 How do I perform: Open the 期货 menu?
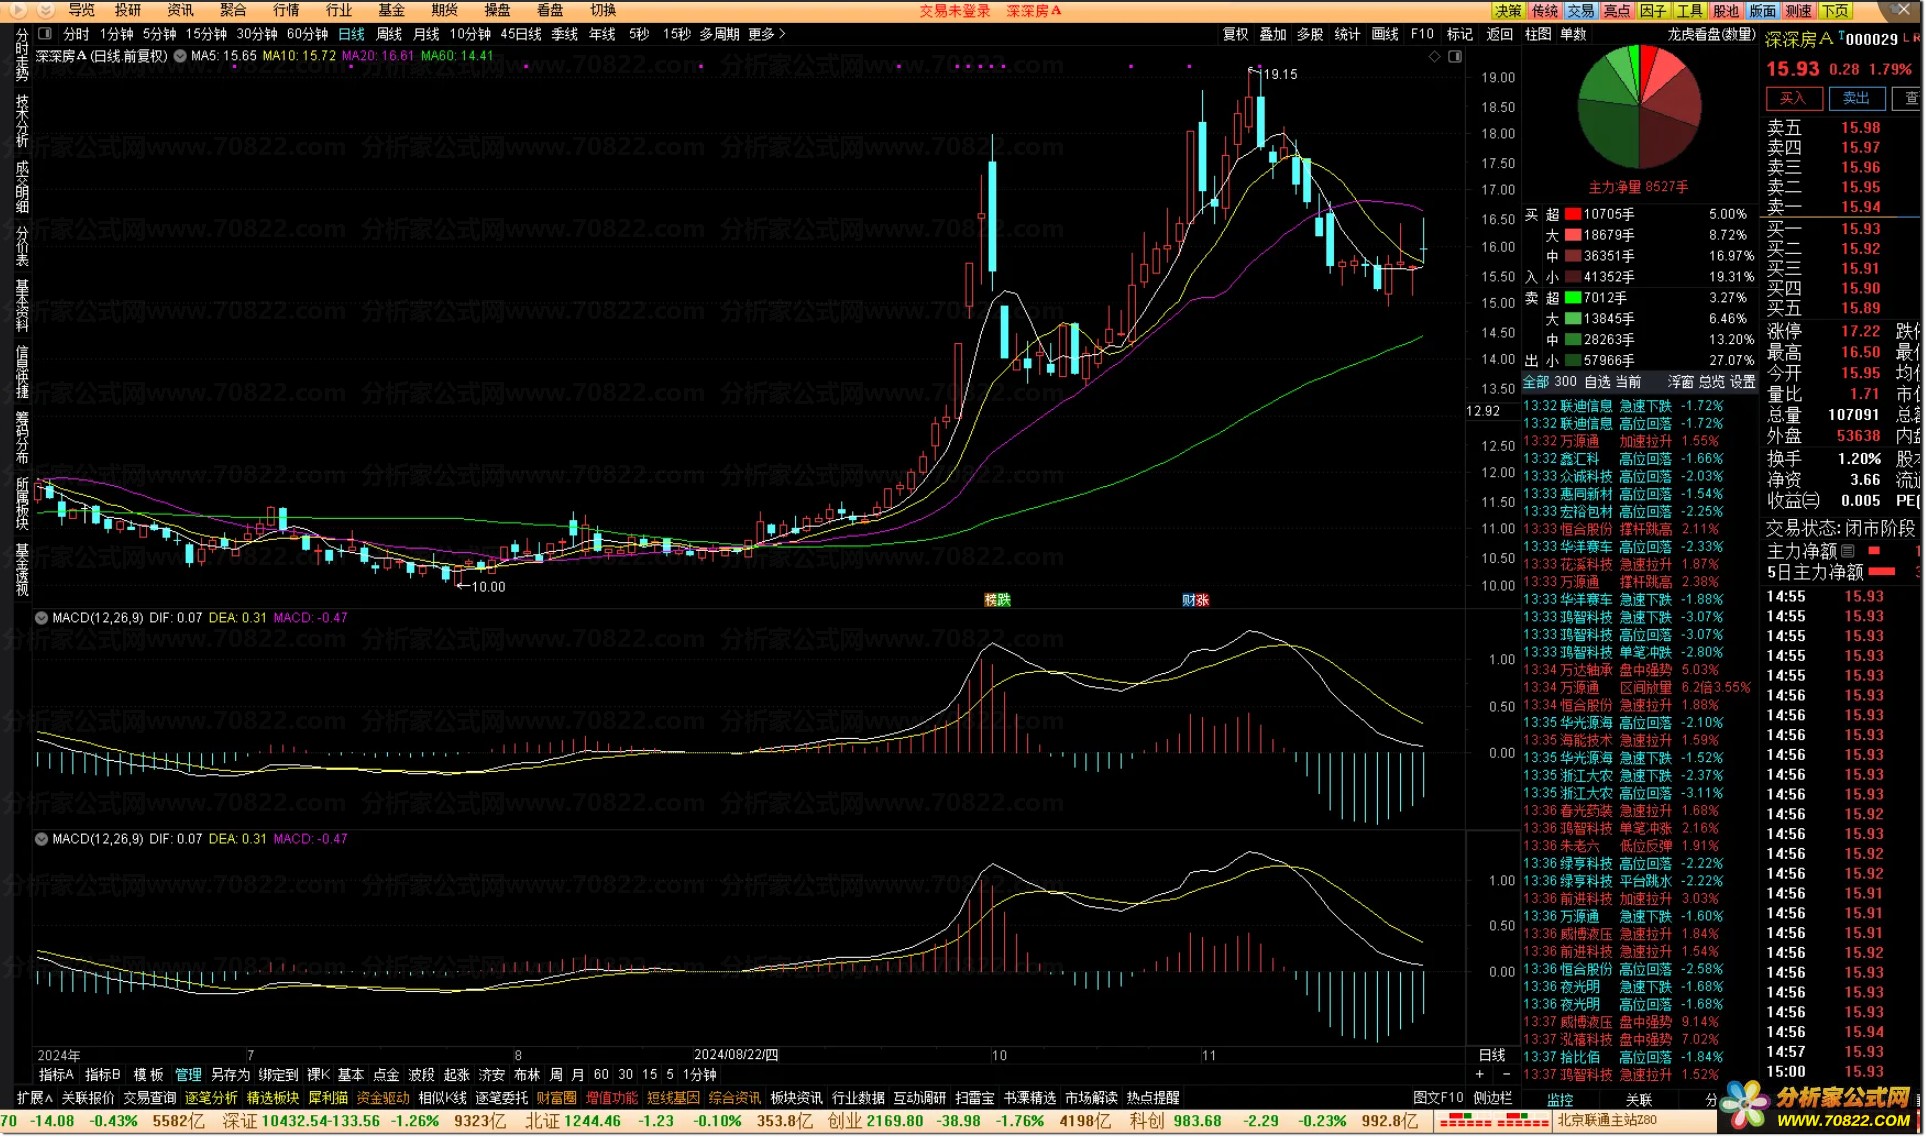[x=445, y=10]
